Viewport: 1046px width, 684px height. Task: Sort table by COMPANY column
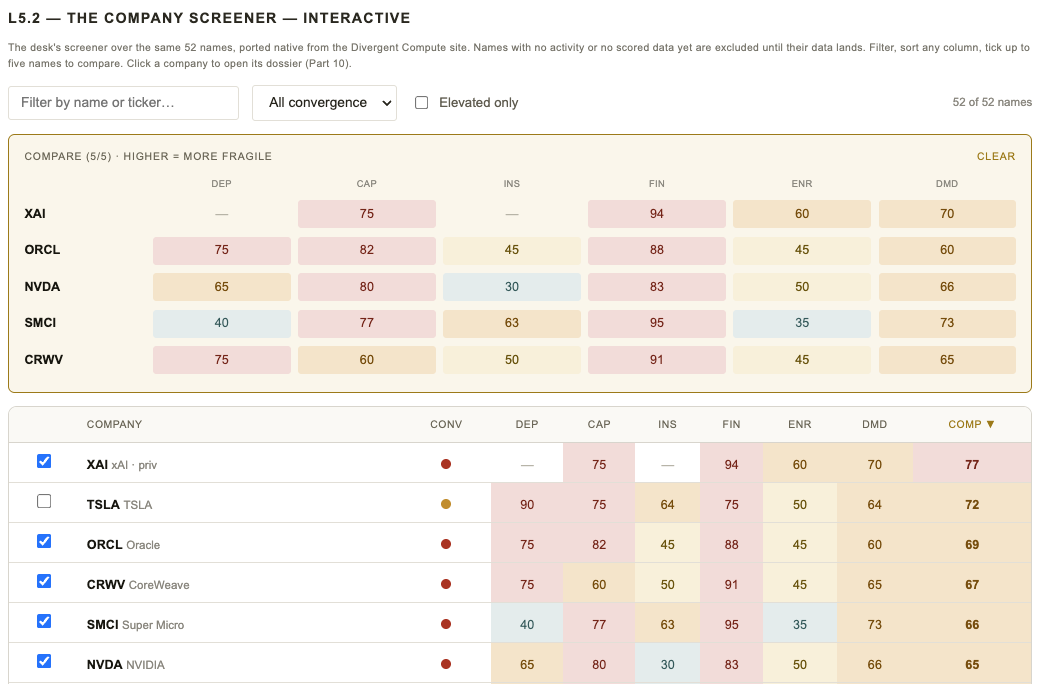pos(114,424)
